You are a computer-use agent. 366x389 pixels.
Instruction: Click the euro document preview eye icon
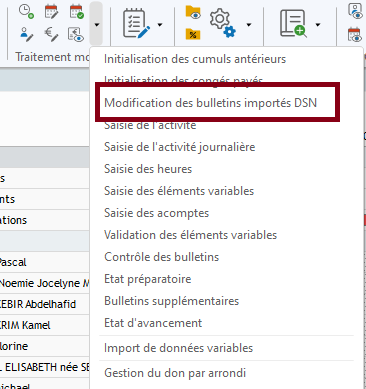pyautogui.click(x=76, y=34)
